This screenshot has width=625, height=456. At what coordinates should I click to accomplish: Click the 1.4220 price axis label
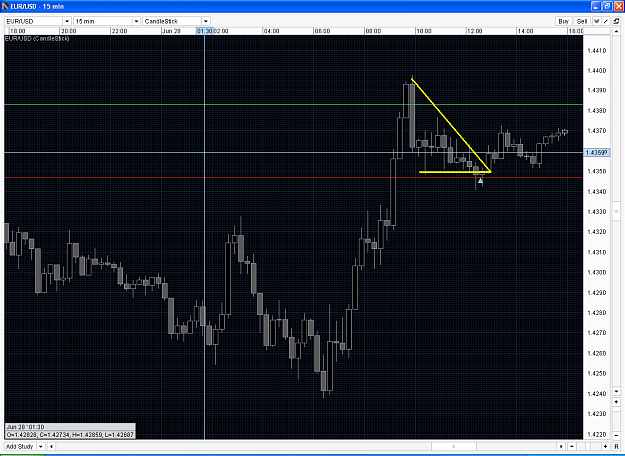pyautogui.click(x=597, y=434)
